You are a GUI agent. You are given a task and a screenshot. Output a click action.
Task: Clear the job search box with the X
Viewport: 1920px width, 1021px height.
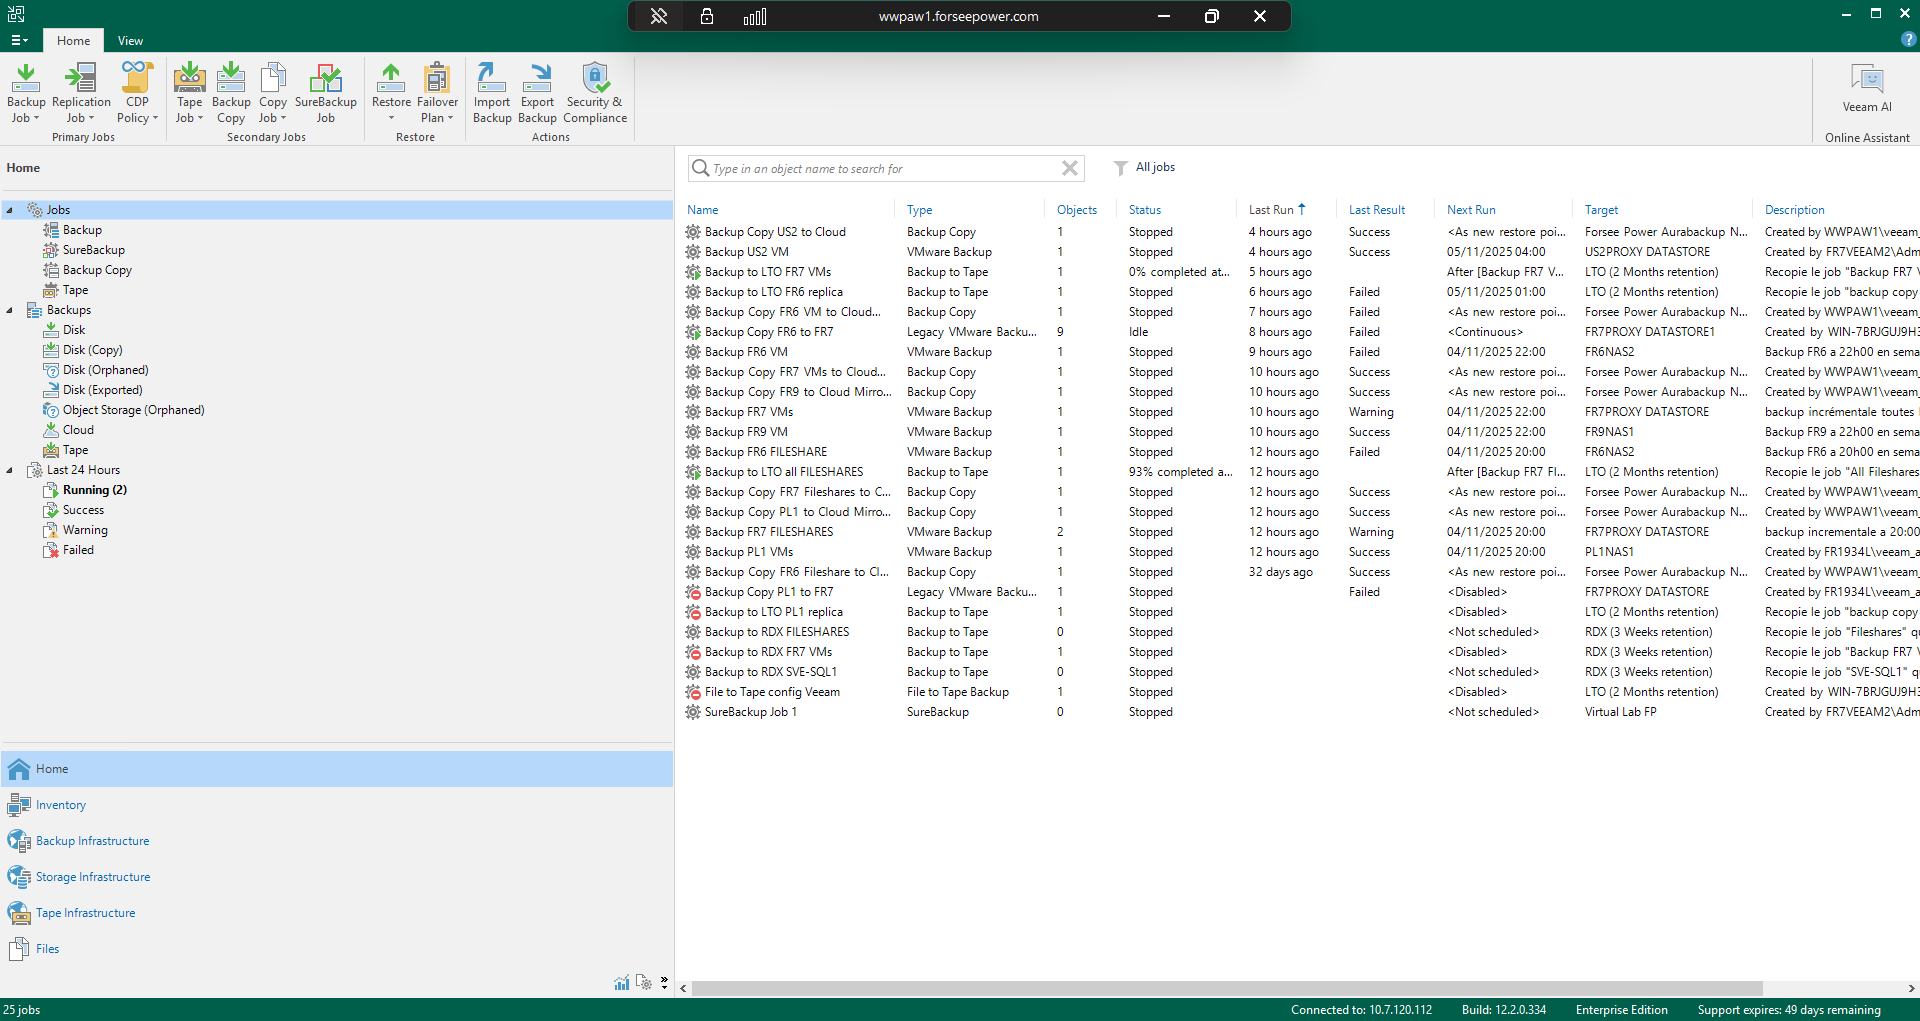tap(1070, 168)
